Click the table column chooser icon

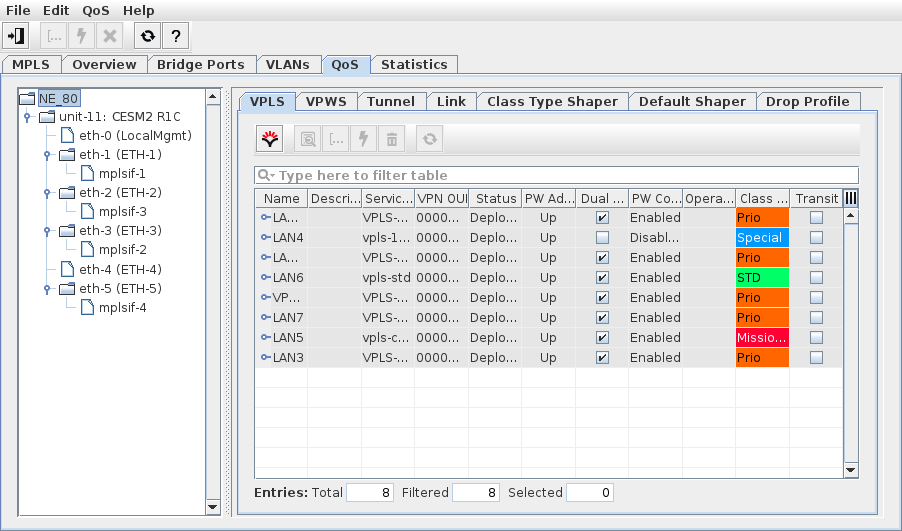[x=851, y=199]
